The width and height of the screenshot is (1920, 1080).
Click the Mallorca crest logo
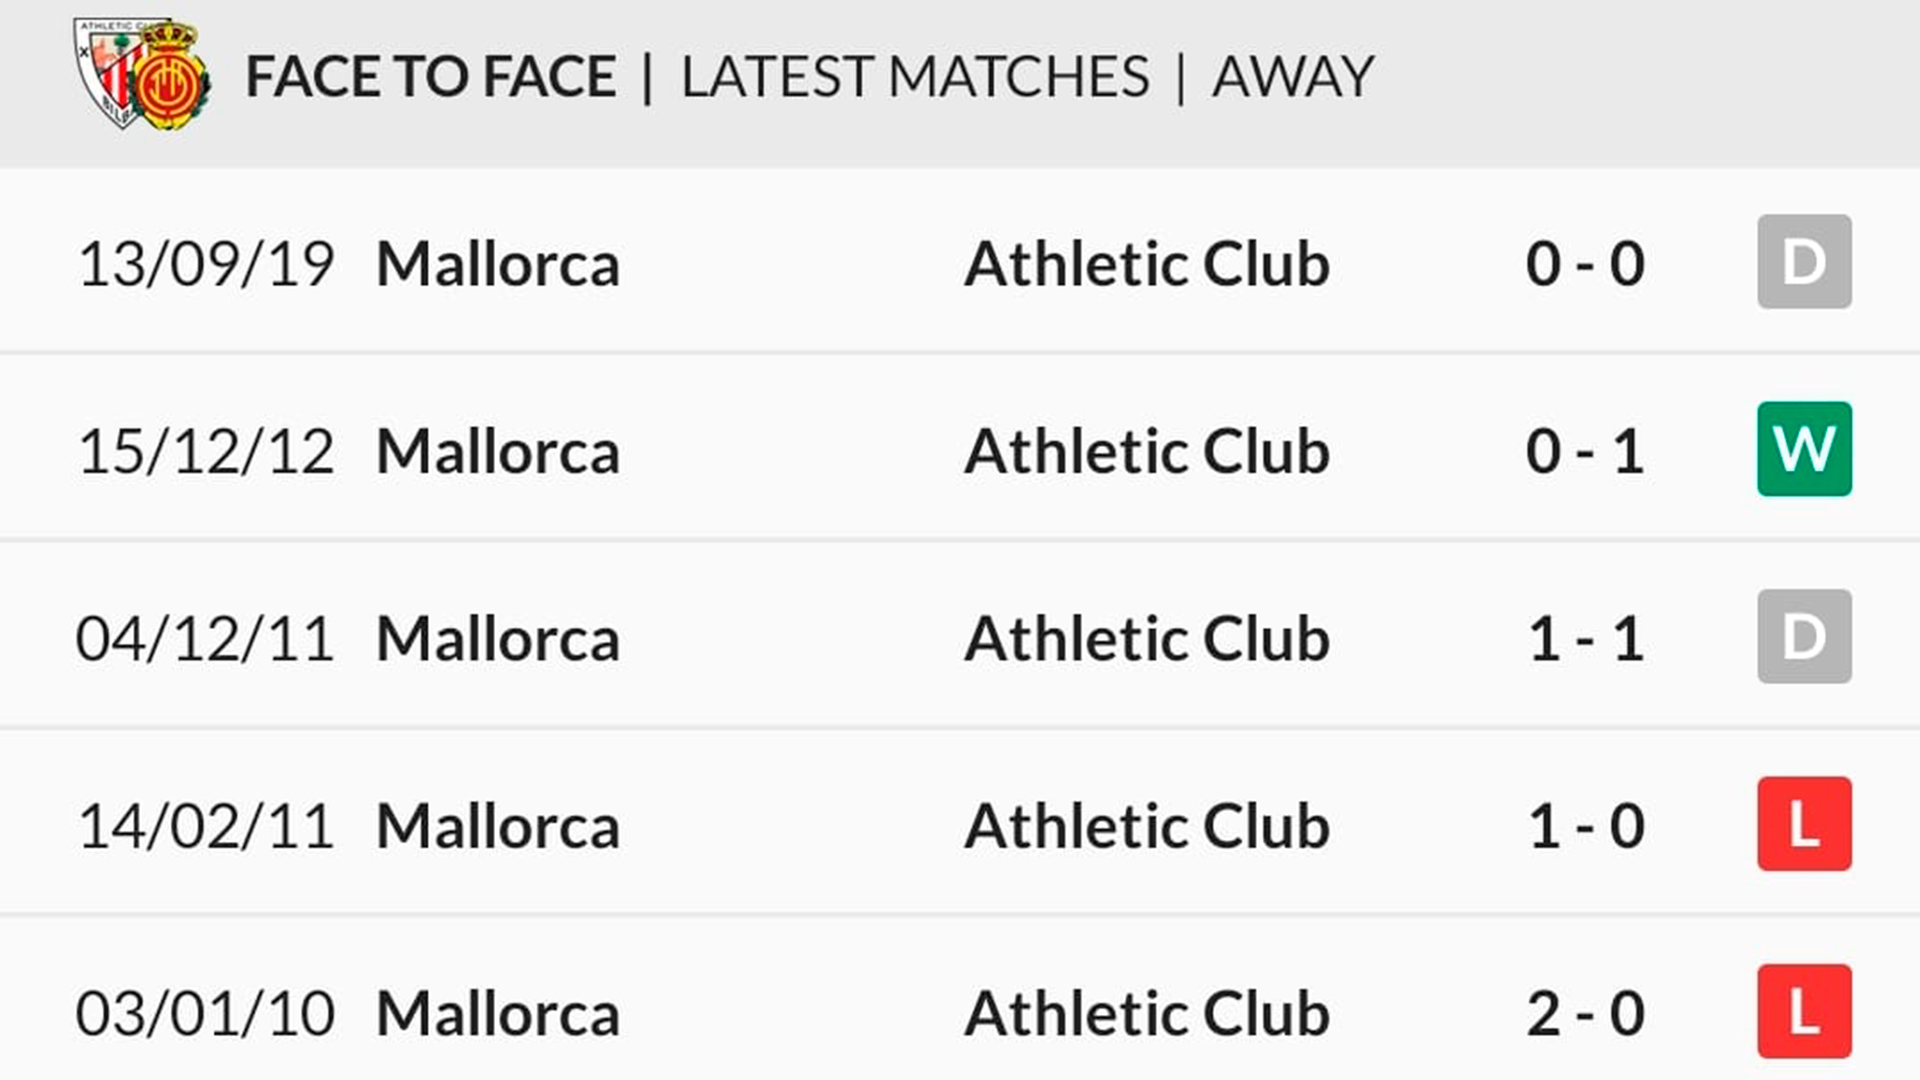coord(171,78)
